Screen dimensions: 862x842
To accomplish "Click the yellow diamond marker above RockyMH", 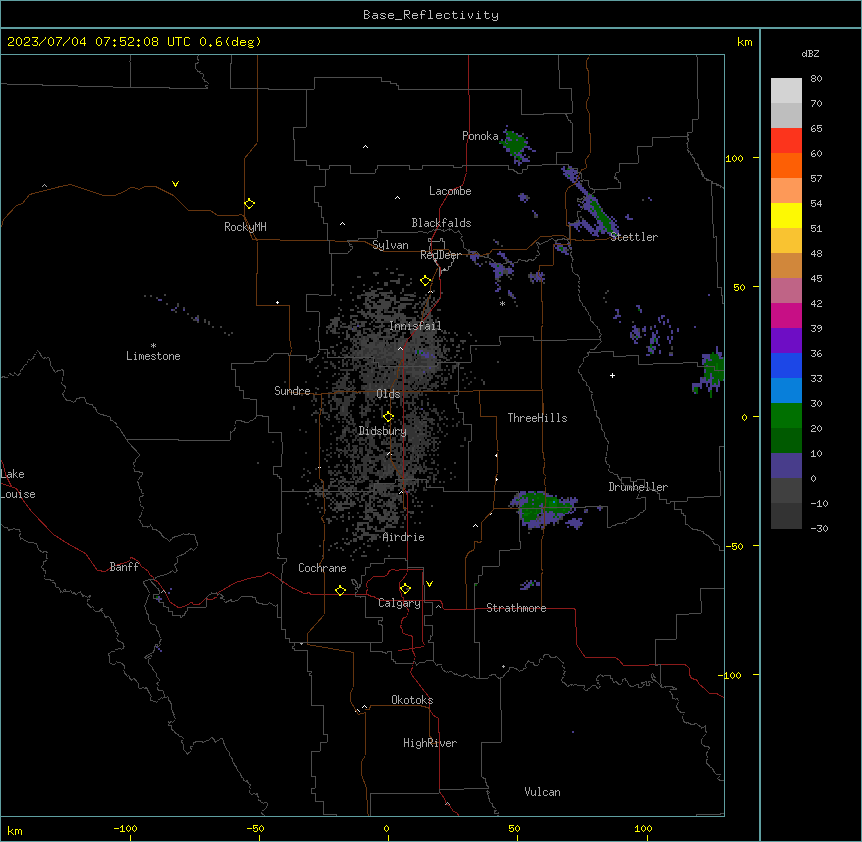I will 250,204.
